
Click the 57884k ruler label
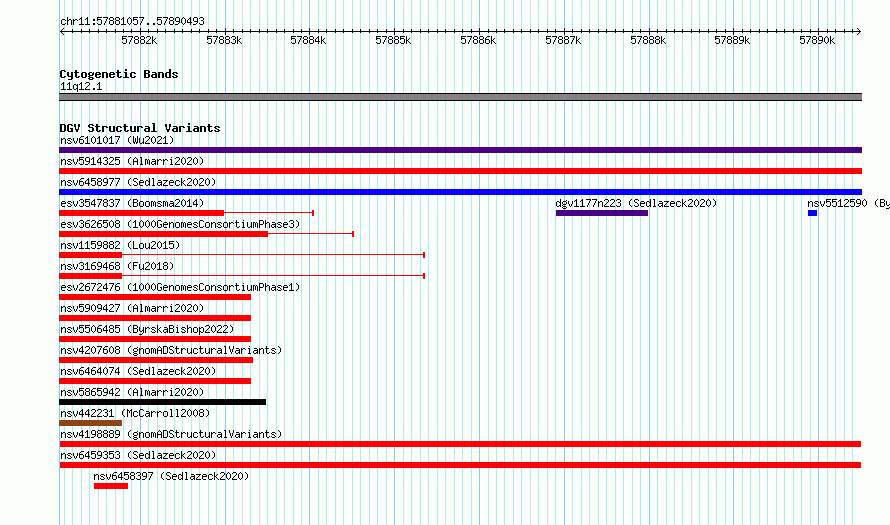point(308,40)
